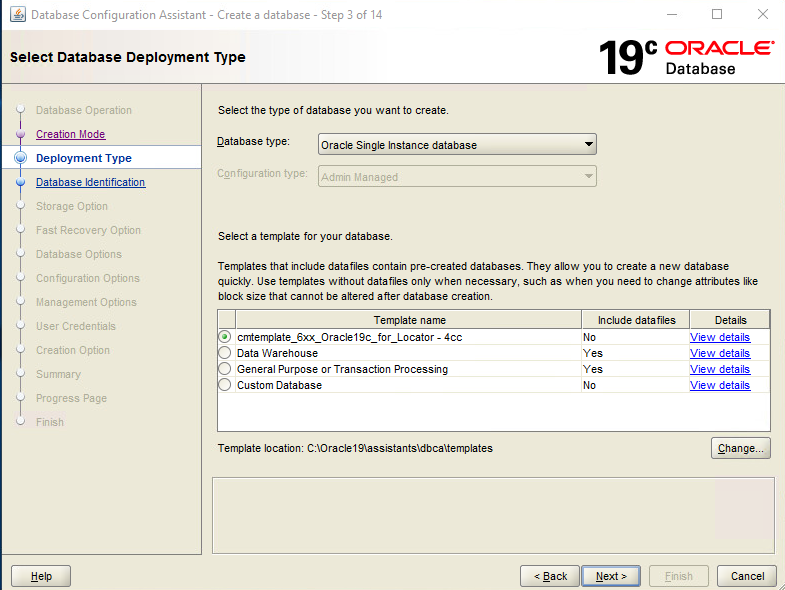
Task: Select the cmtemplate_6xx_Oracle19c_for_Locator radio button
Action: [225, 337]
